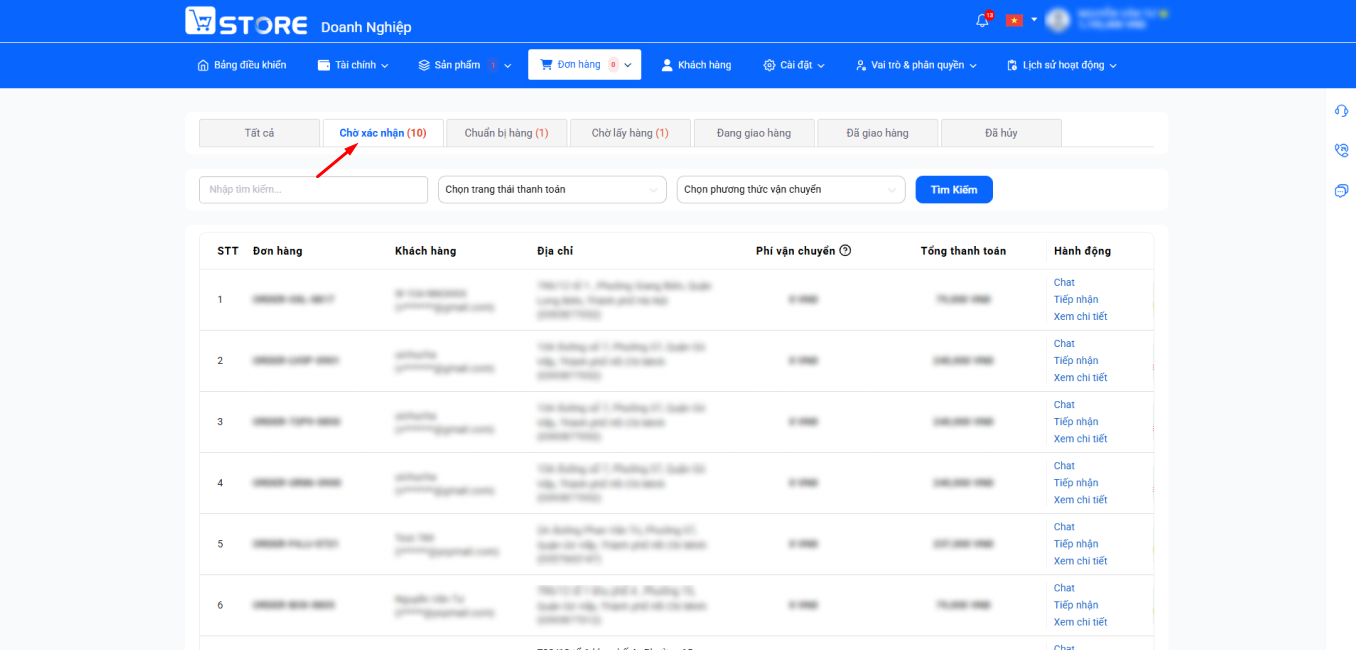1356x650 pixels.
Task: Click the Khách hàng column header
Action: coord(425,251)
